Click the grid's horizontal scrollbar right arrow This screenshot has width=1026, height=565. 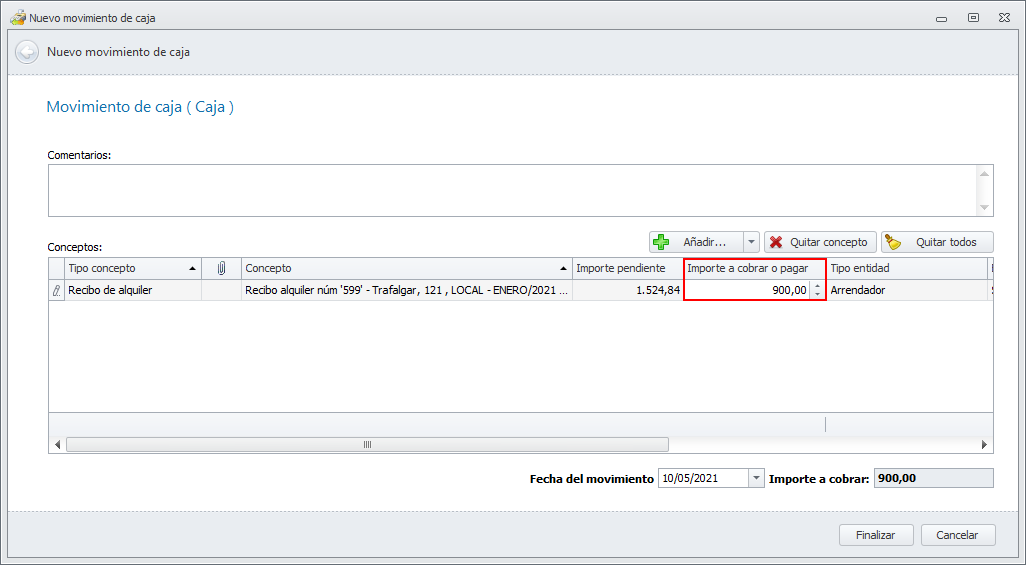(x=984, y=445)
